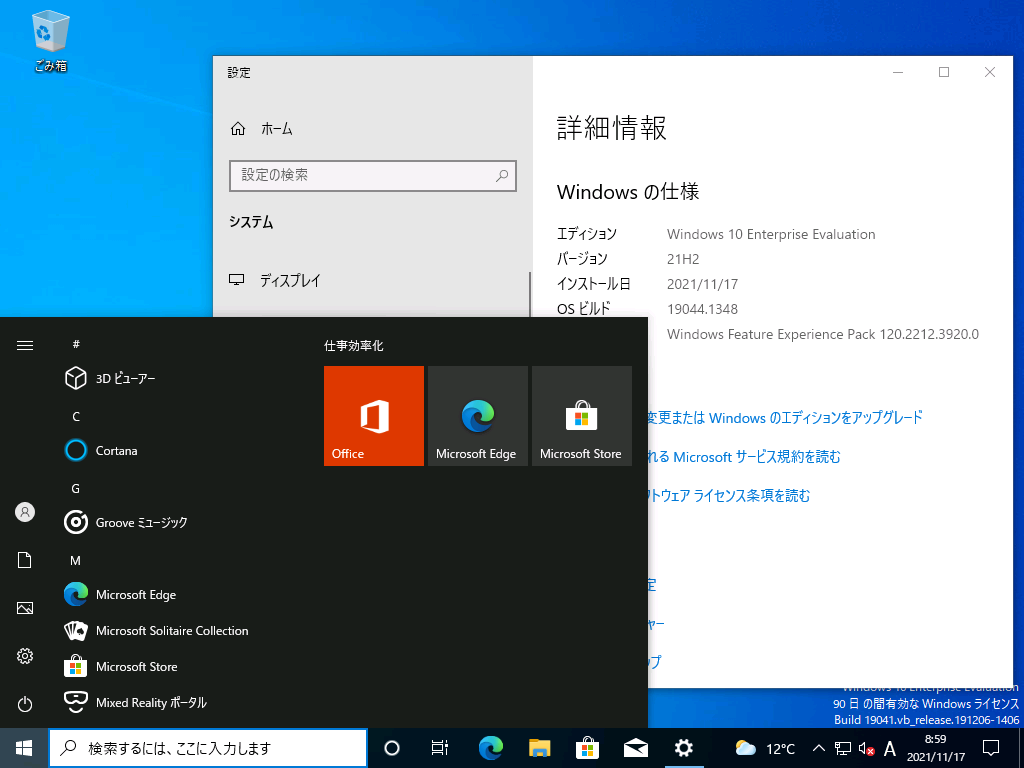The image size is (1024, 768).
Task: Open the Microsoft Store tile
Action: click(x=581, y=415)
